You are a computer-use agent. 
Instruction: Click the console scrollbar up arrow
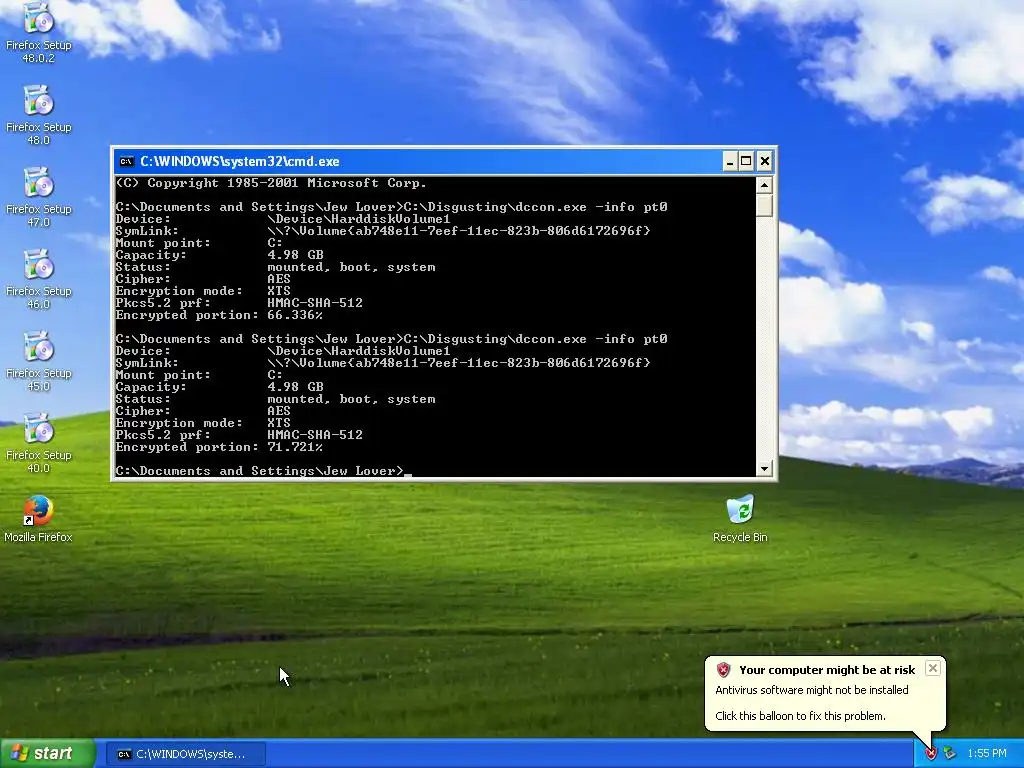[764, 185]
